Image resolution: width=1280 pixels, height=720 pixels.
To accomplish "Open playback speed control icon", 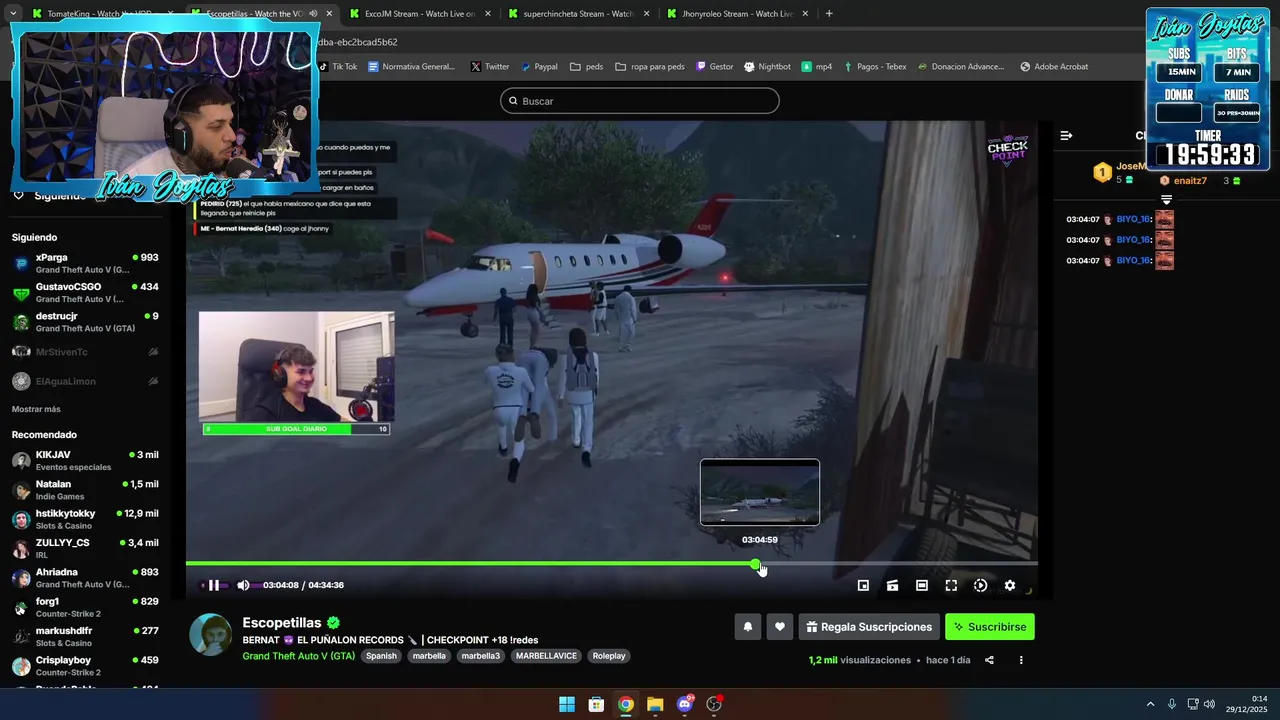I will coord(980,586).
